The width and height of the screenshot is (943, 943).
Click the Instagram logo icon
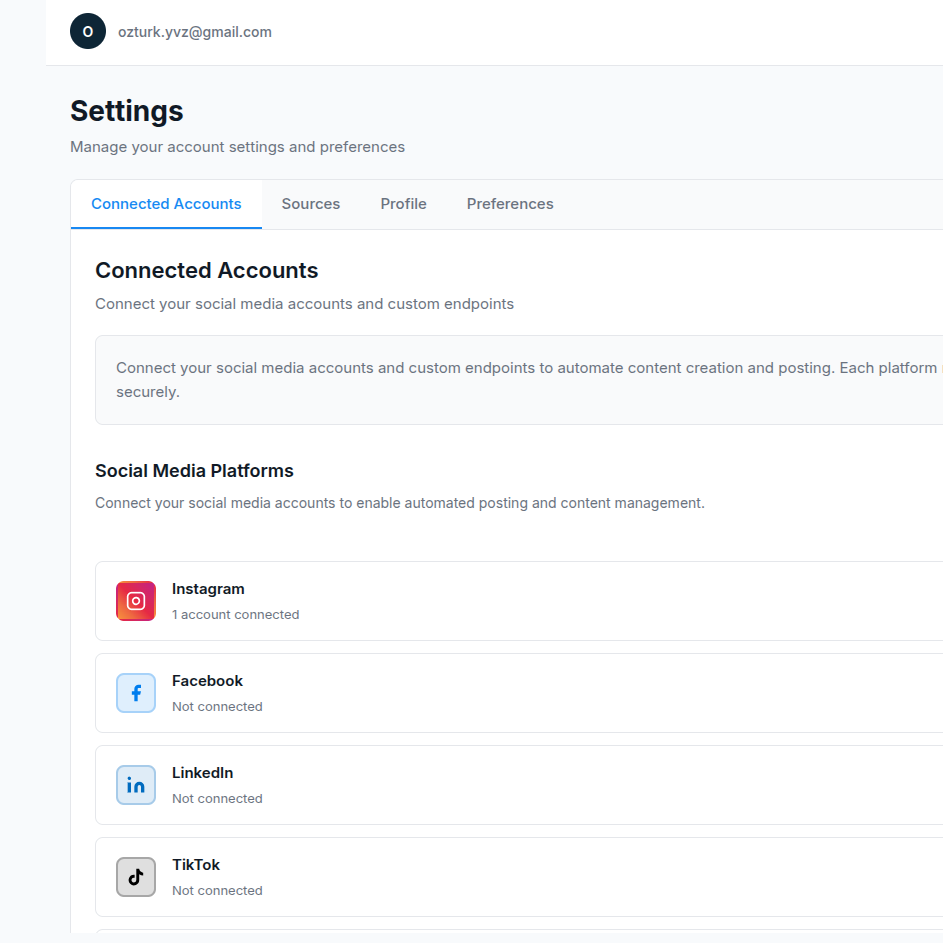pos(136,601)
